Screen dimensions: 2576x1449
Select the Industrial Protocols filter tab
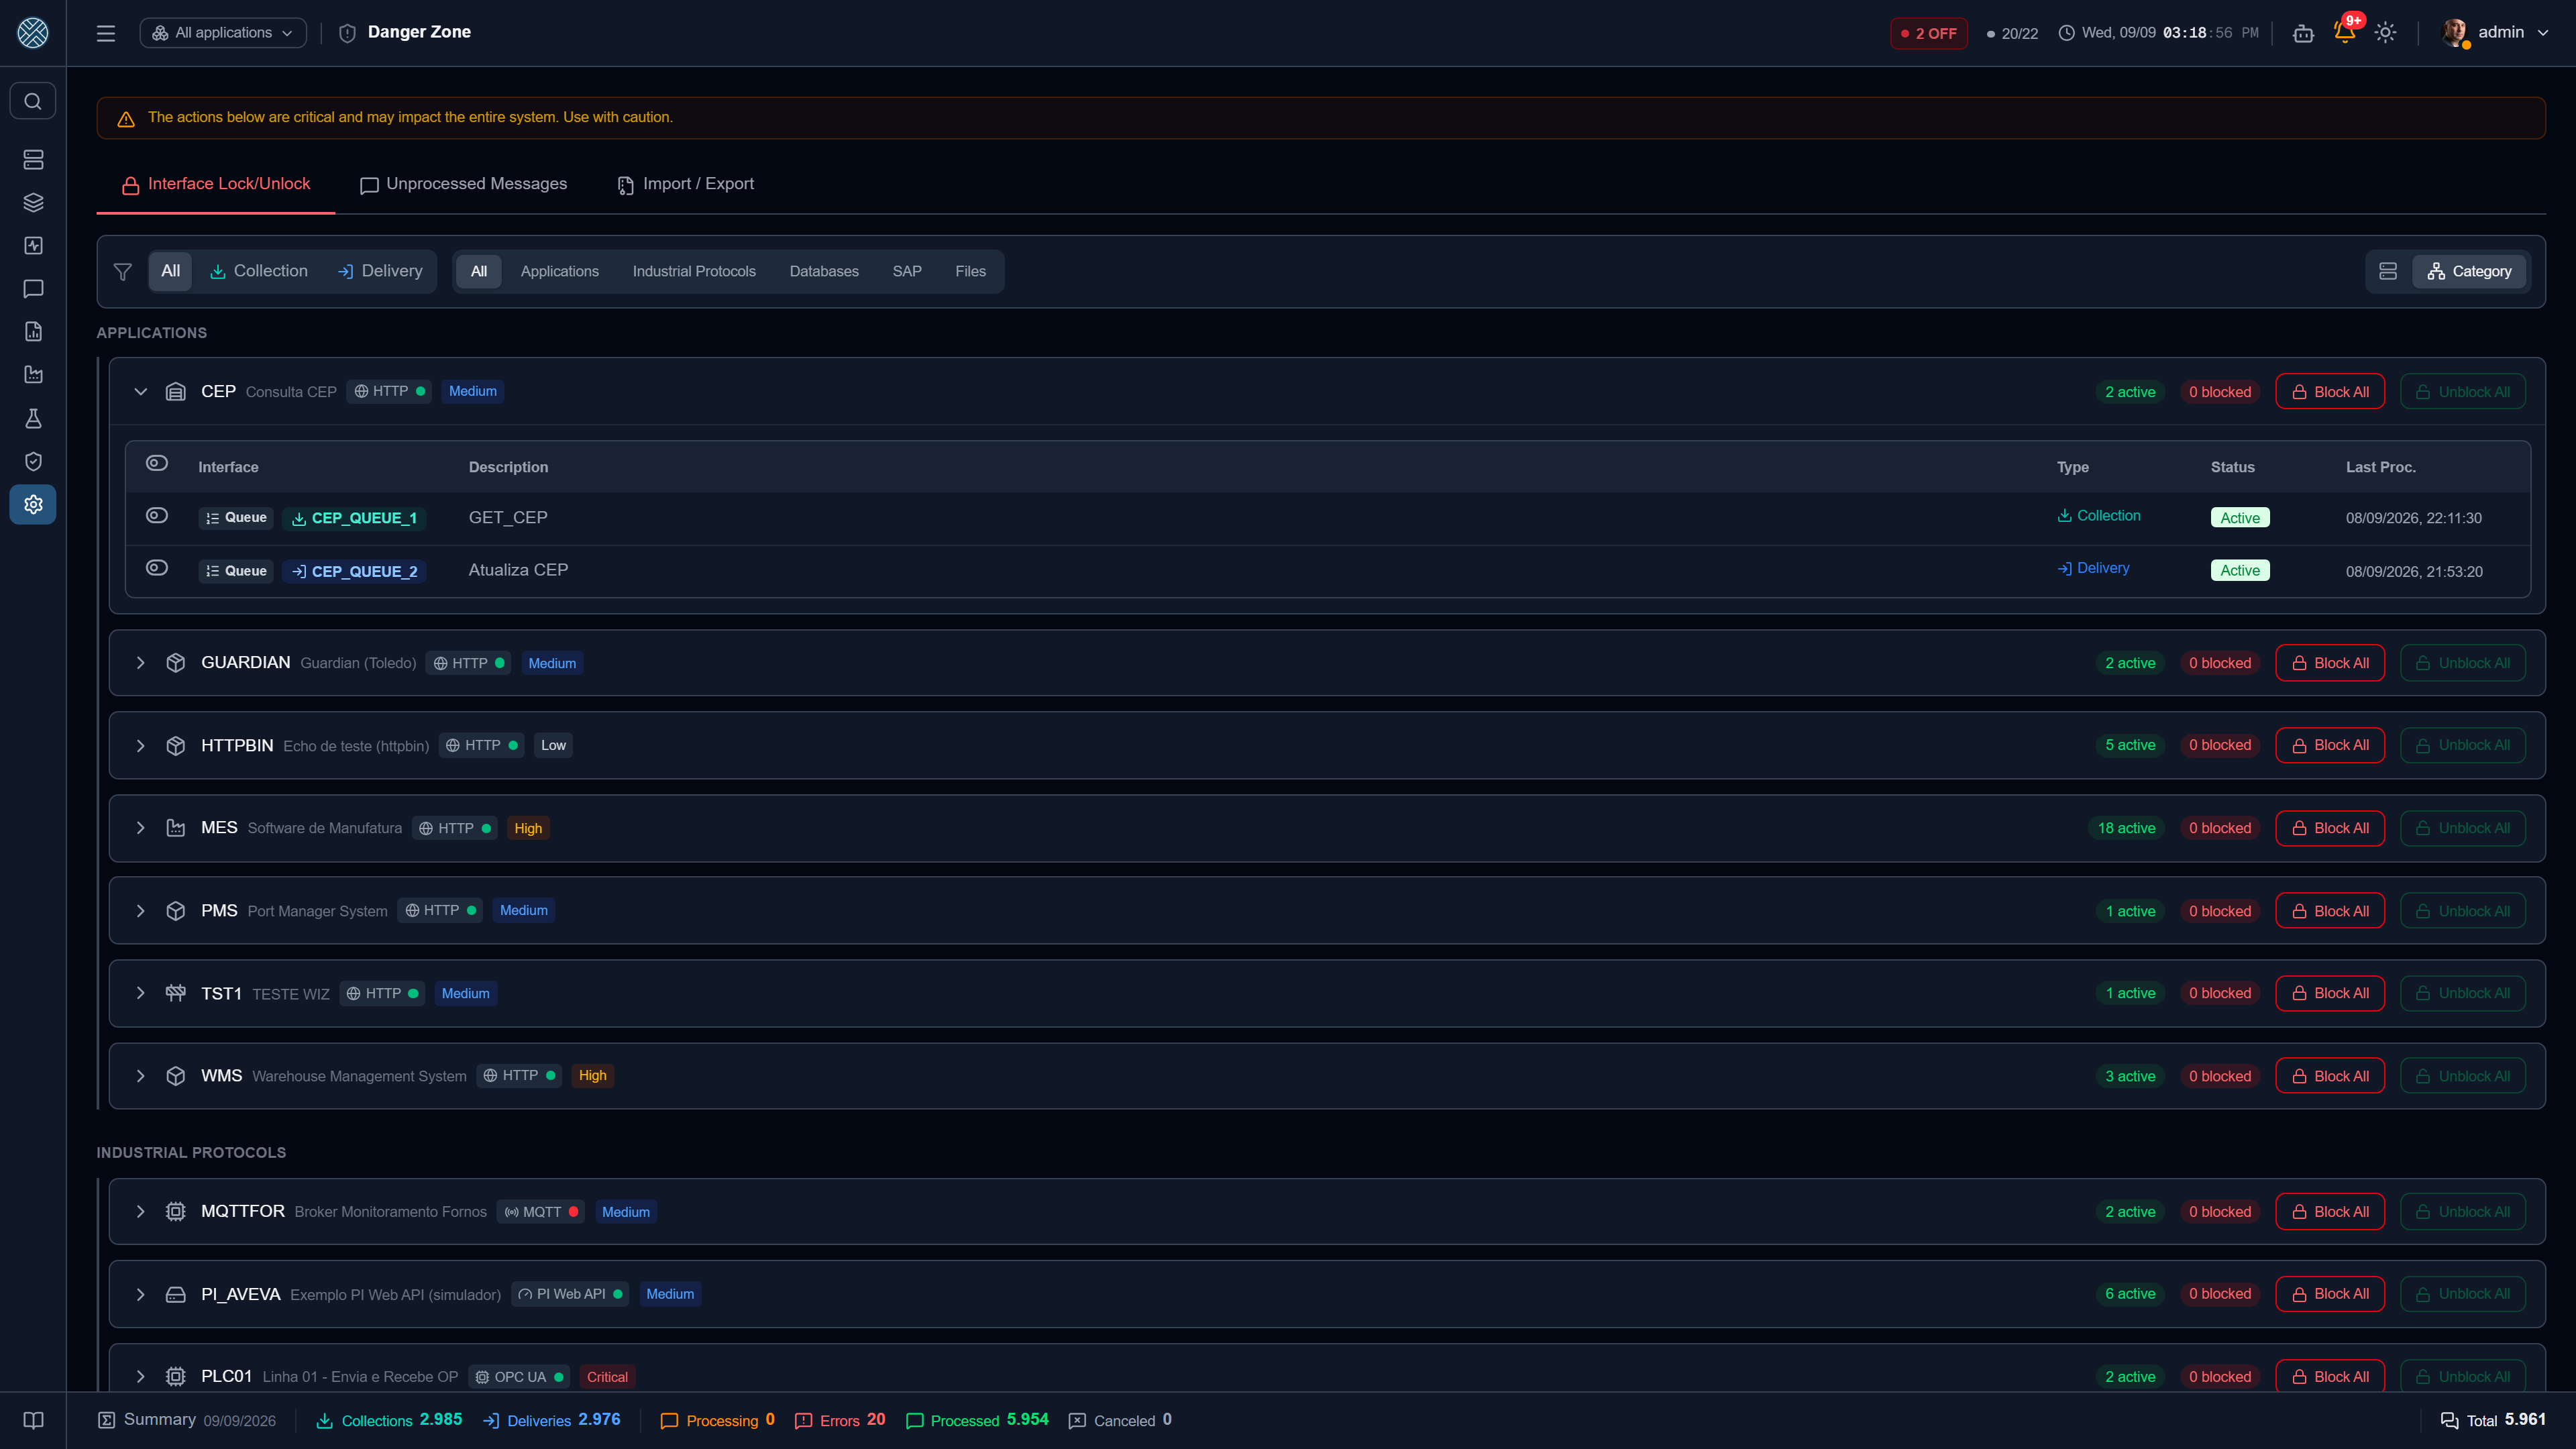(x=694, y=271)
